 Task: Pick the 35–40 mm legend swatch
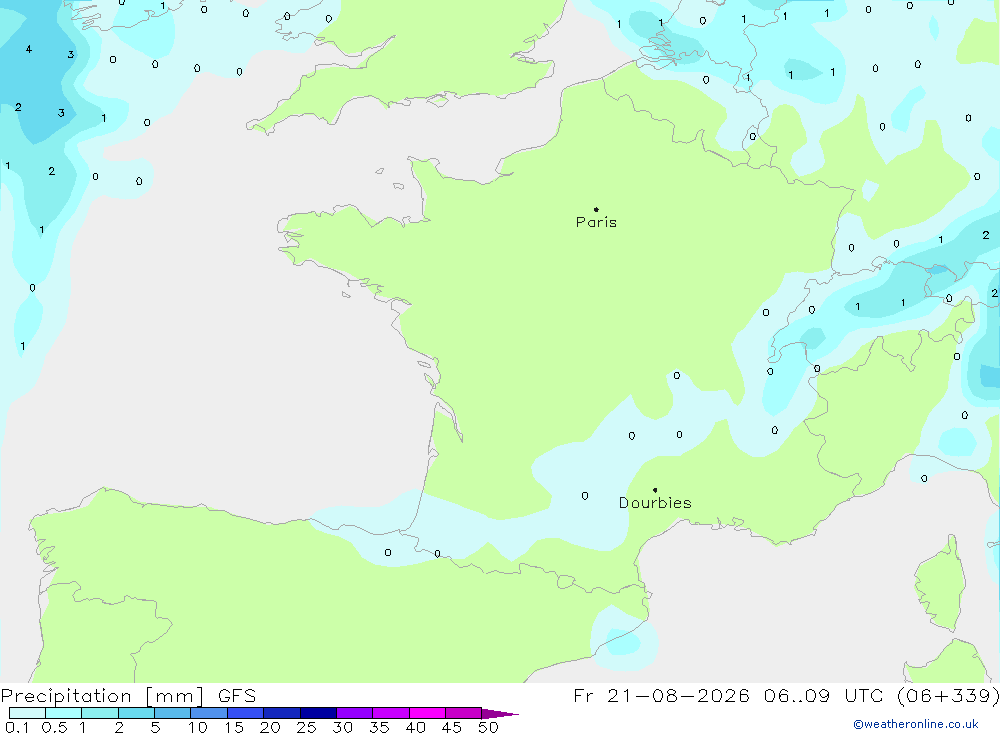click(391, 713)
